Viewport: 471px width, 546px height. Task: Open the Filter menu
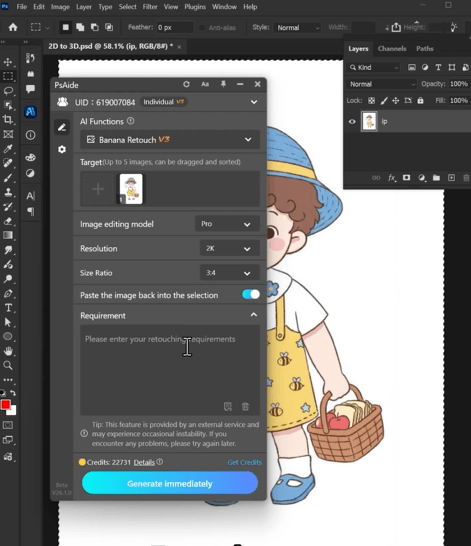[x=150, y=7]
